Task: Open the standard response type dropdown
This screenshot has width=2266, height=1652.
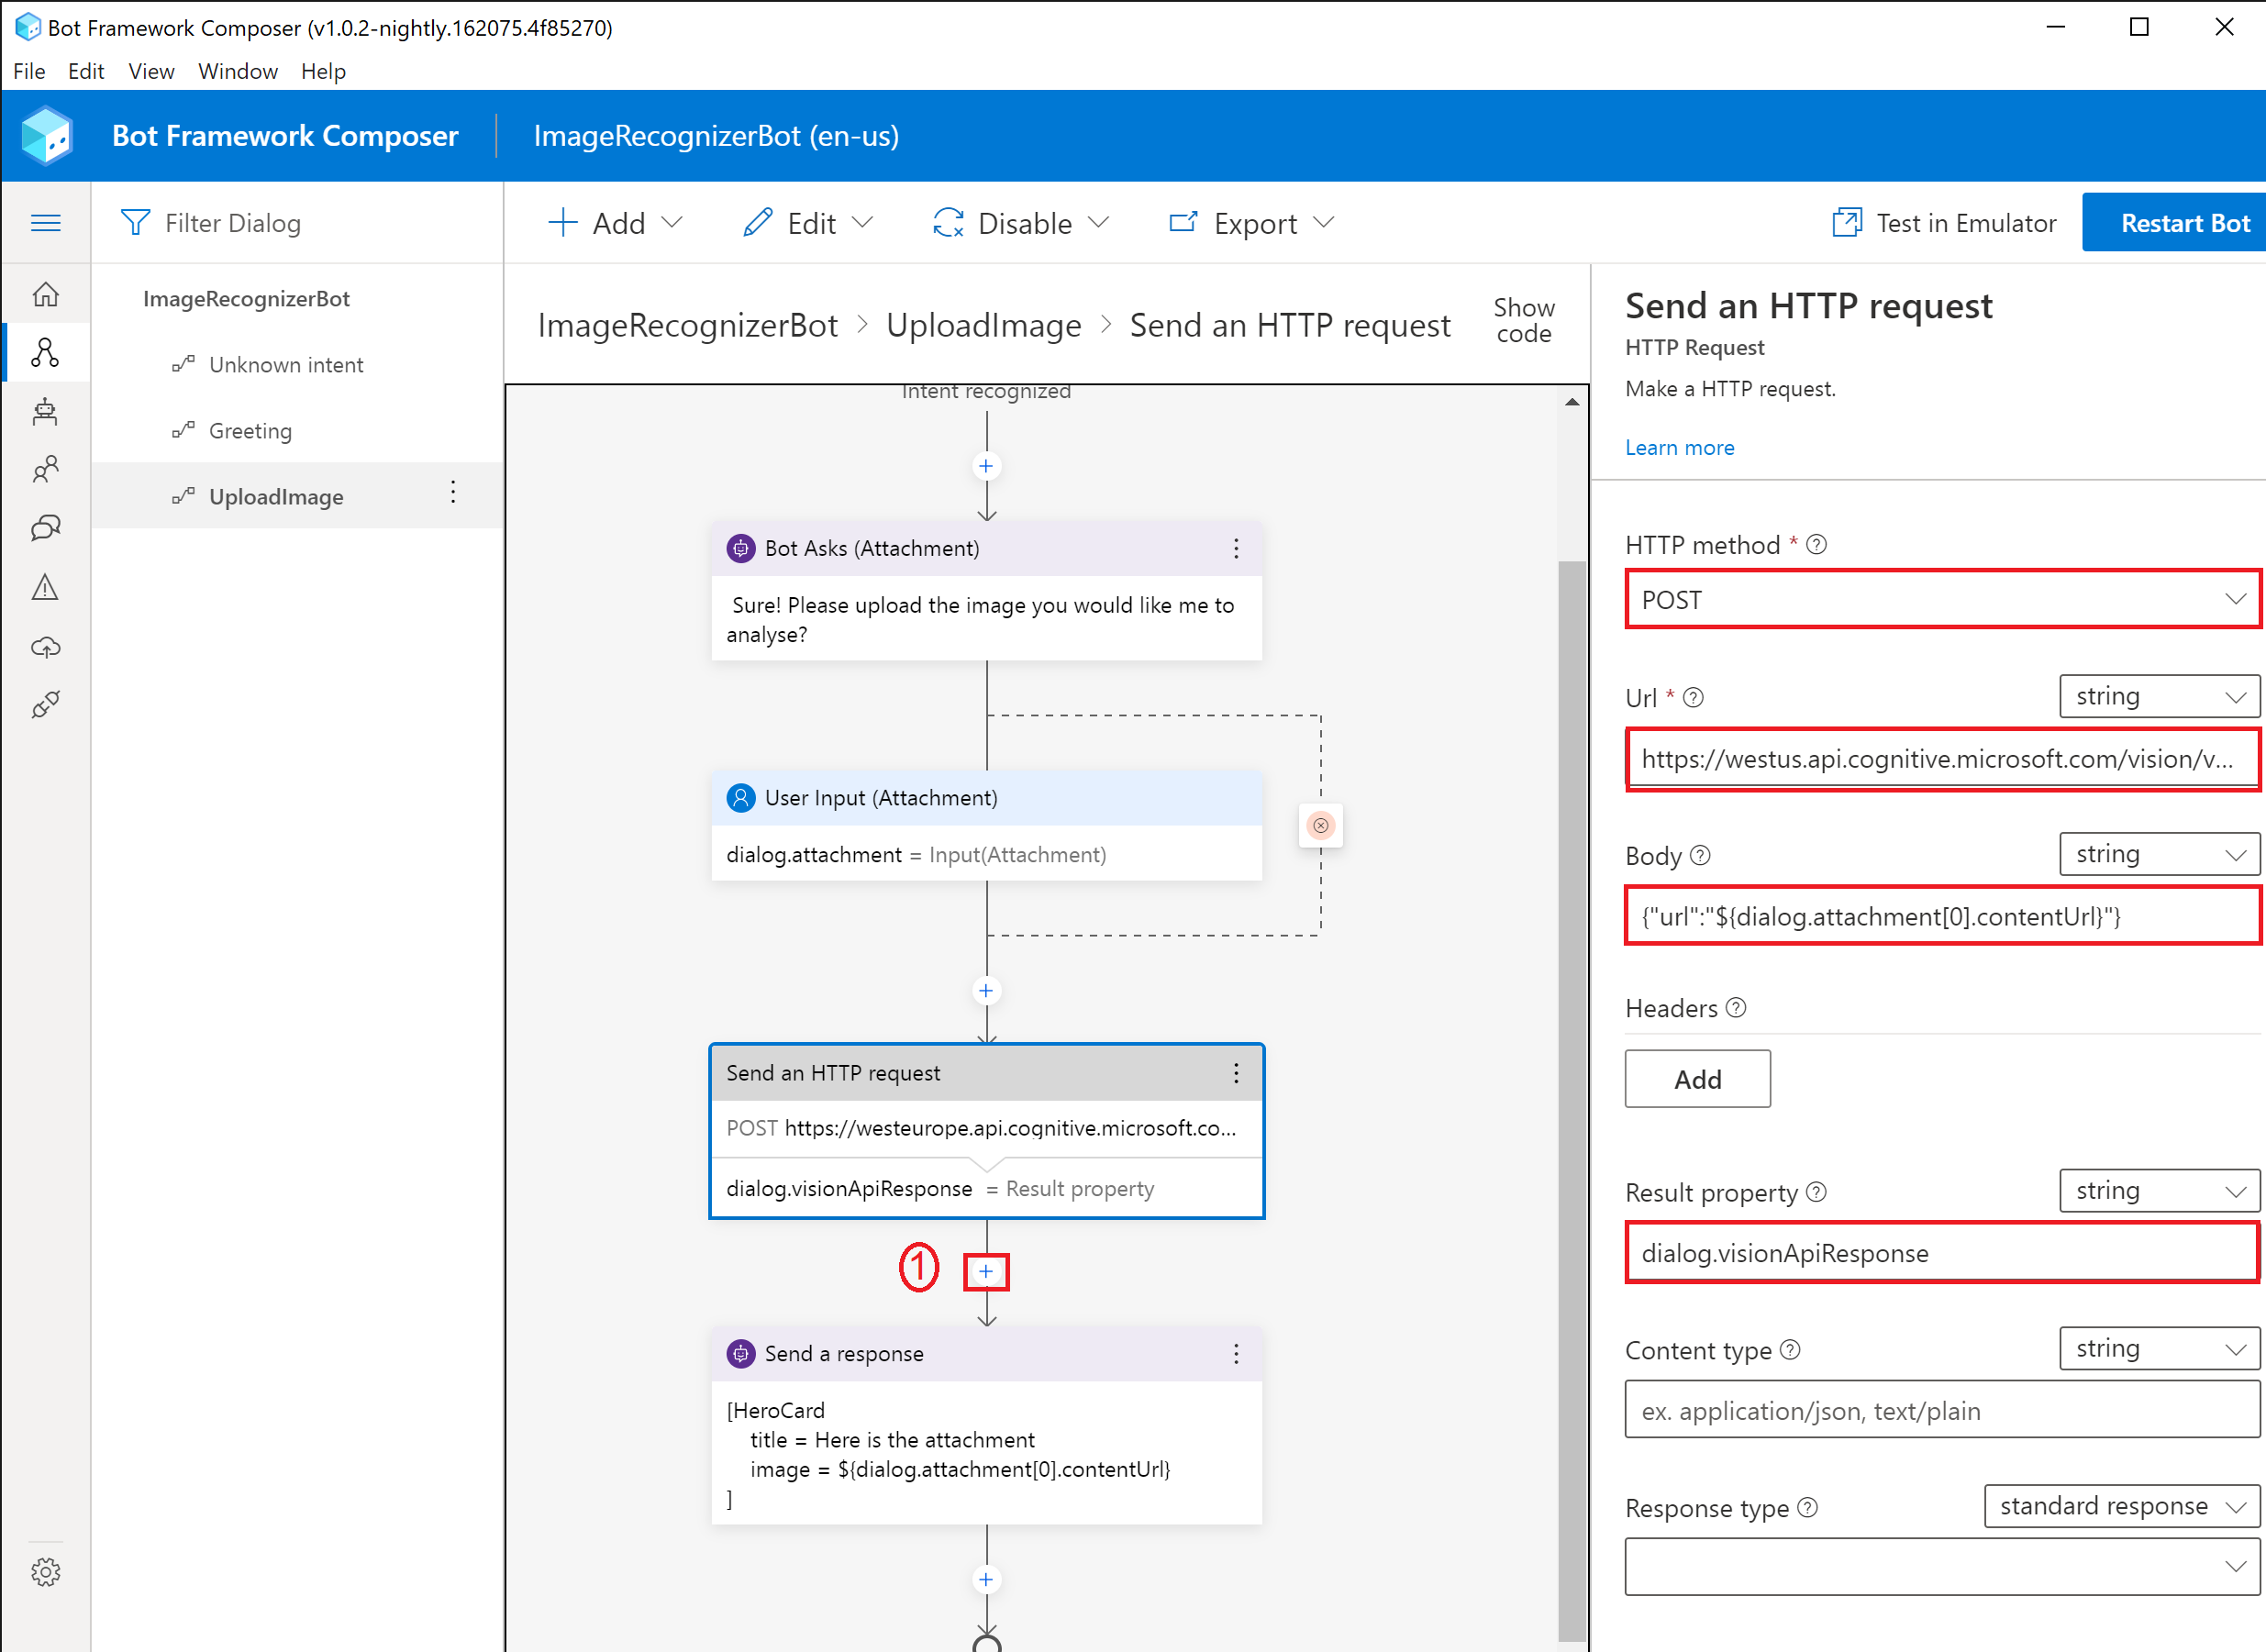Action: pyautogui.click(x=2122, y=1506)
